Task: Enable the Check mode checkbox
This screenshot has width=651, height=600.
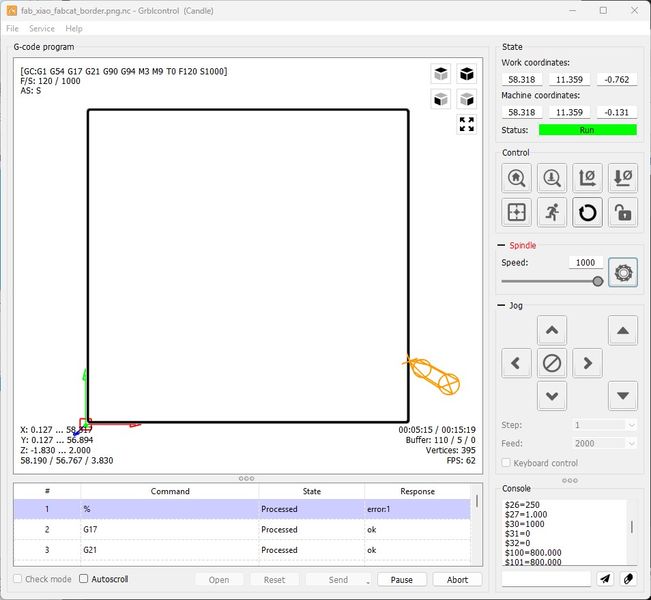Action: pyautogui.click(x=17, y=578)
